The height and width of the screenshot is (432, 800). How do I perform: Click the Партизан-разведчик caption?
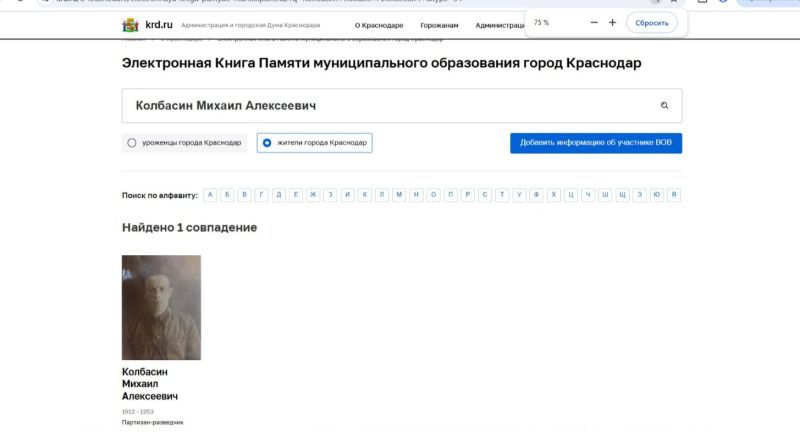(x=153, y=422)
